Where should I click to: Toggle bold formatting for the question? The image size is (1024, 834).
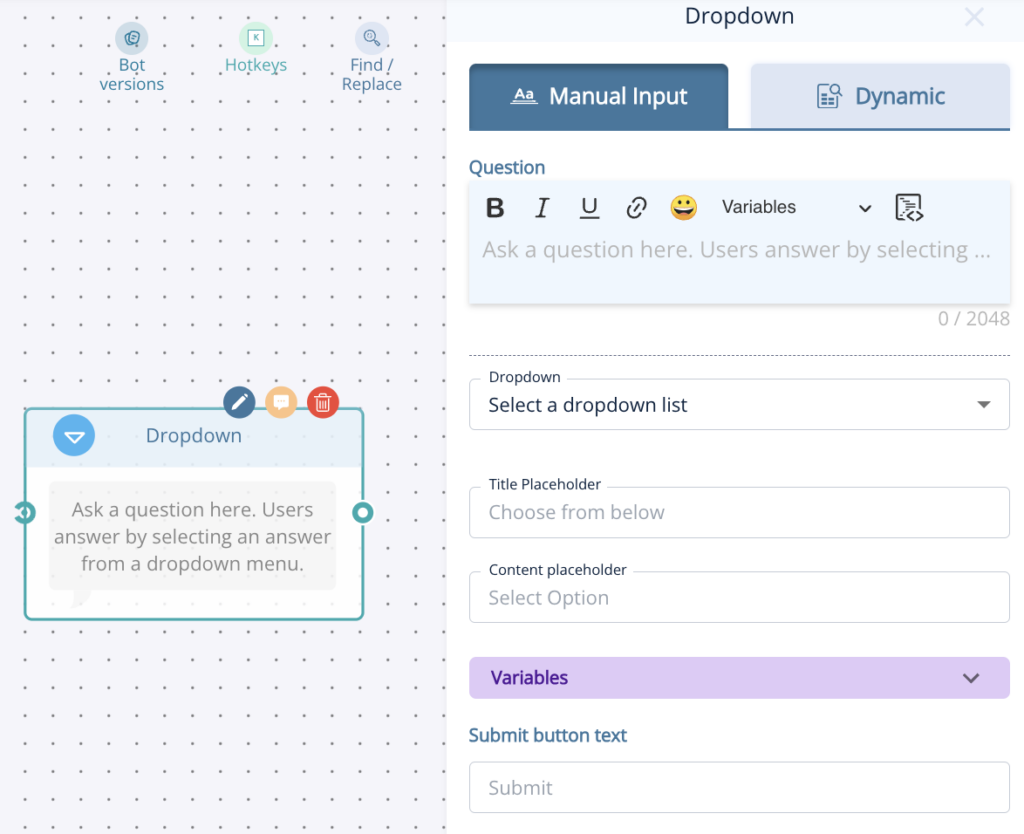(495, 207)
